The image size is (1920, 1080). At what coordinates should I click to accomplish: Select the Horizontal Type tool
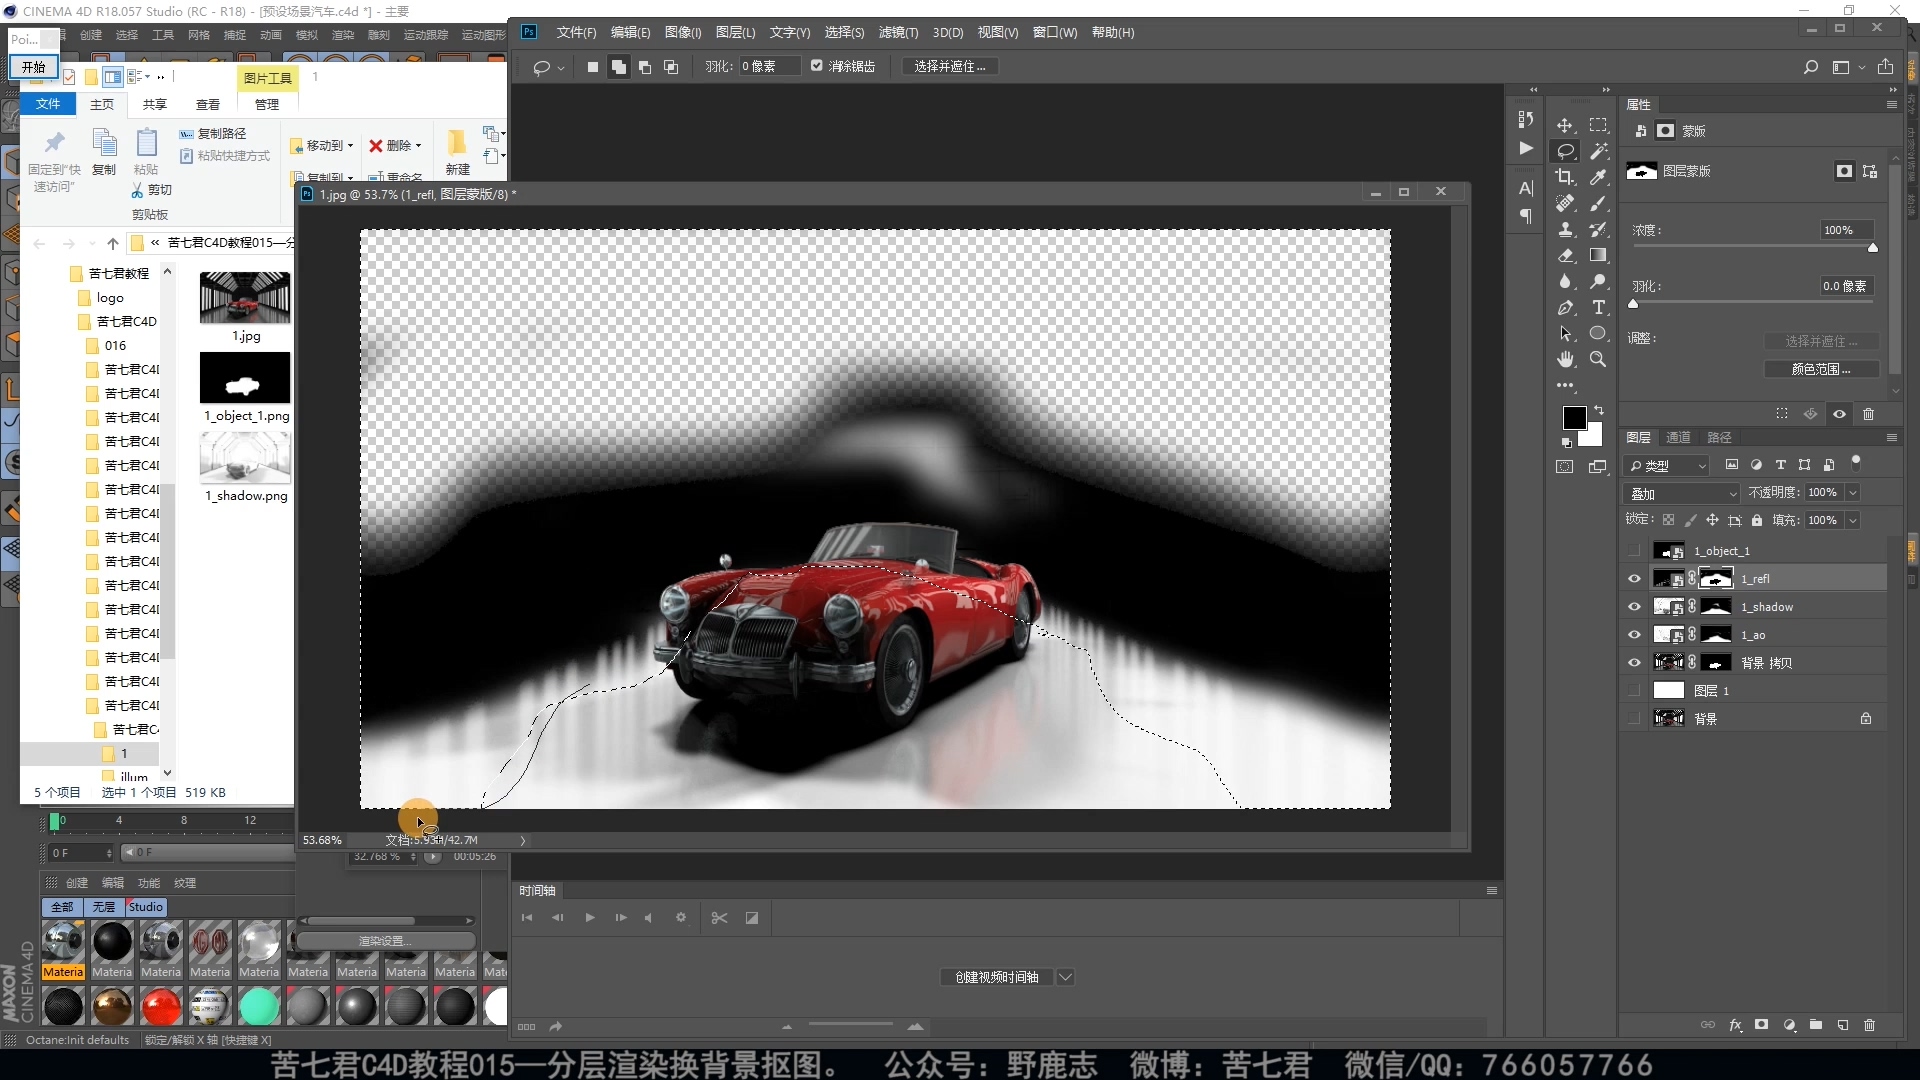pyautogui.click(x=1599, y=308)
